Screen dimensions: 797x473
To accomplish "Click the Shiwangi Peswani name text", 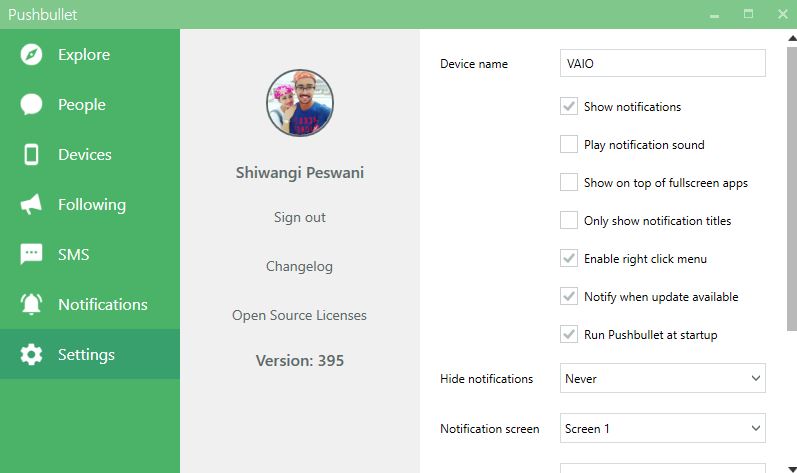I will coord(300,173).
